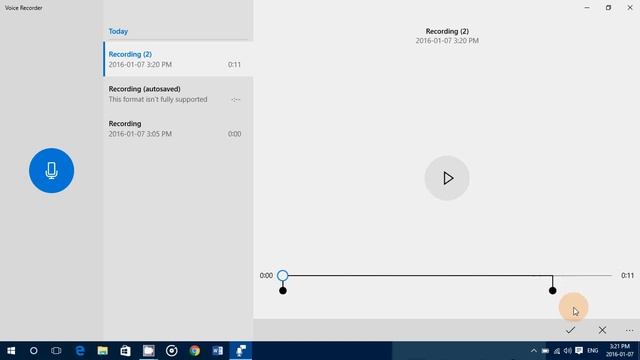Open the Windows Store taskbar icon
The width and height of the screenshot is (640, 360).
point(125,351)
